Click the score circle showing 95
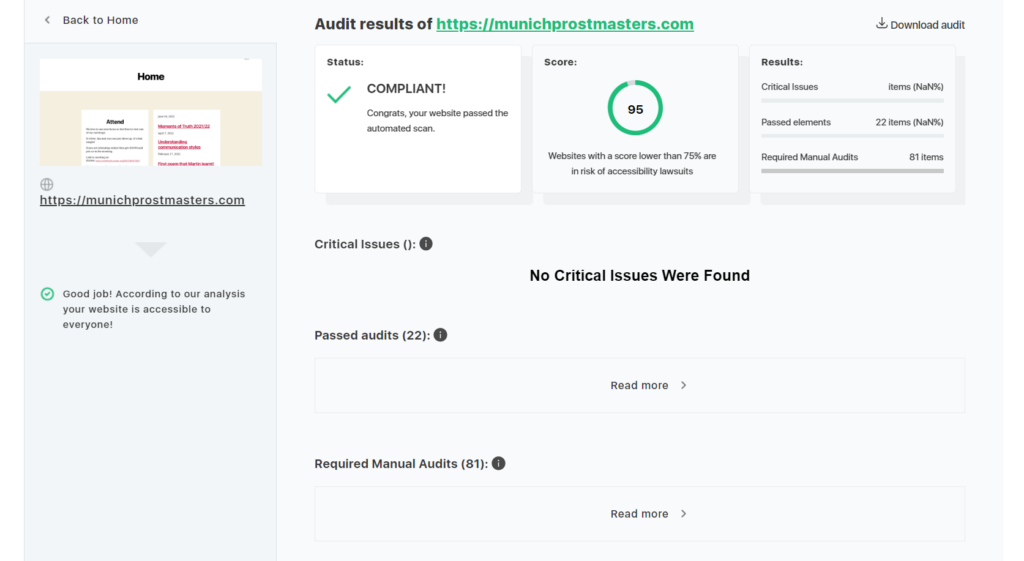 (635, 108)
